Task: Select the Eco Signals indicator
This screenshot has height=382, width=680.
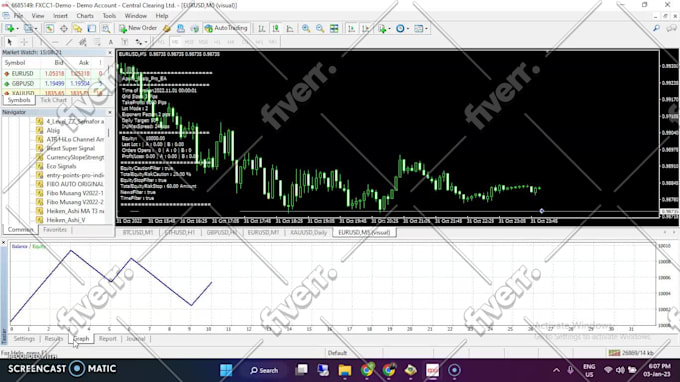Action: click(61, 167)
